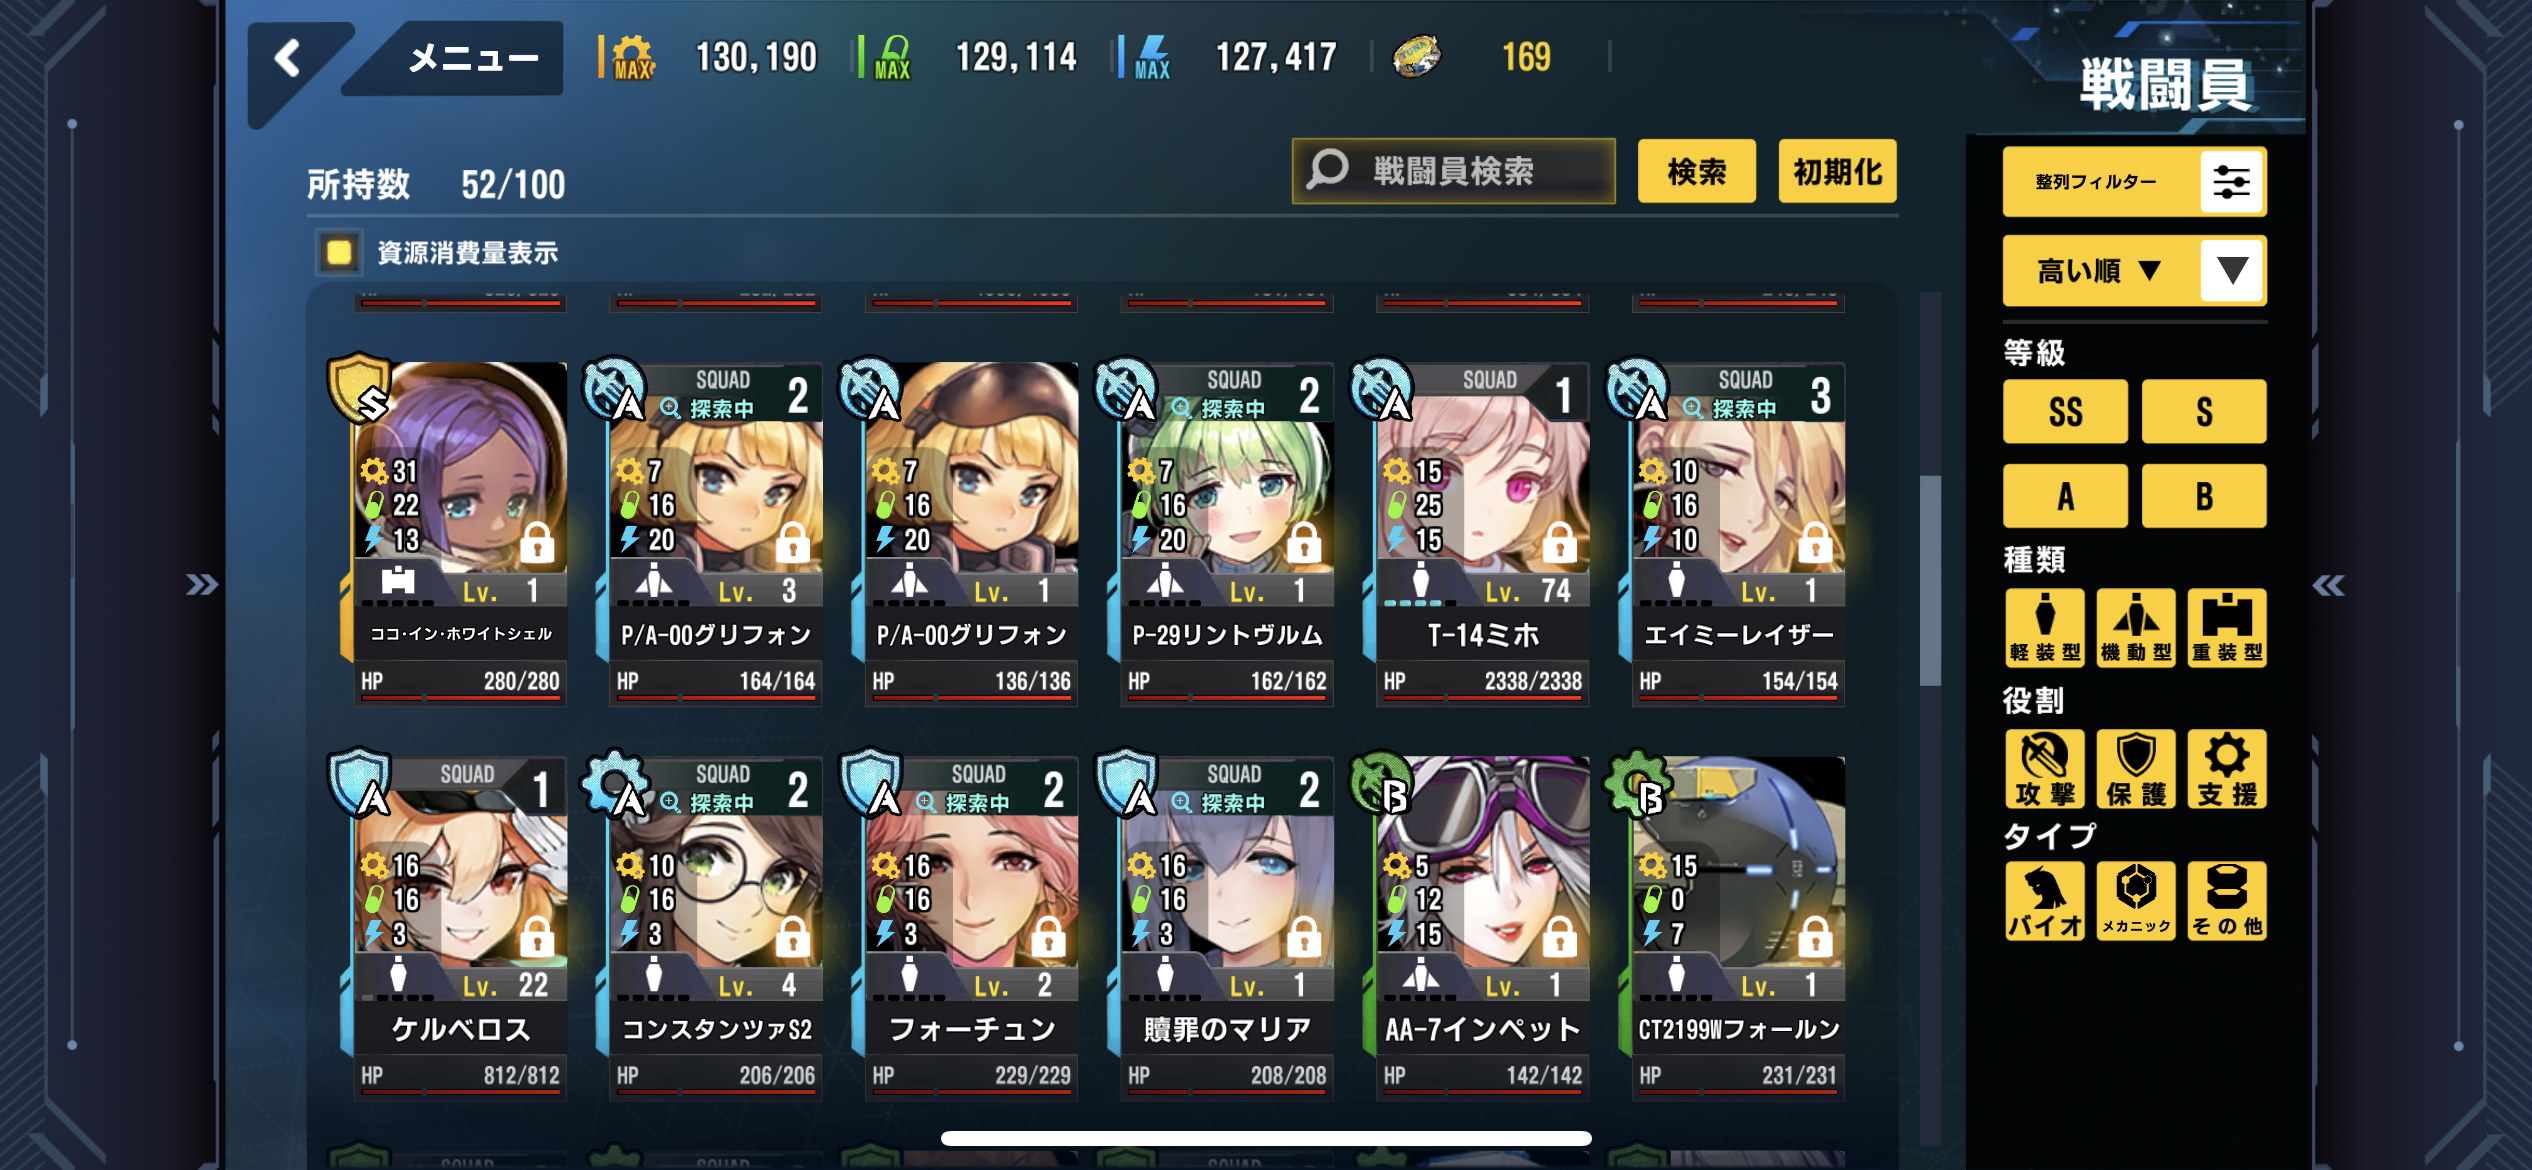
Task: Select the 機動型 mobile type filter icon
Action: tap(2136, 628)
